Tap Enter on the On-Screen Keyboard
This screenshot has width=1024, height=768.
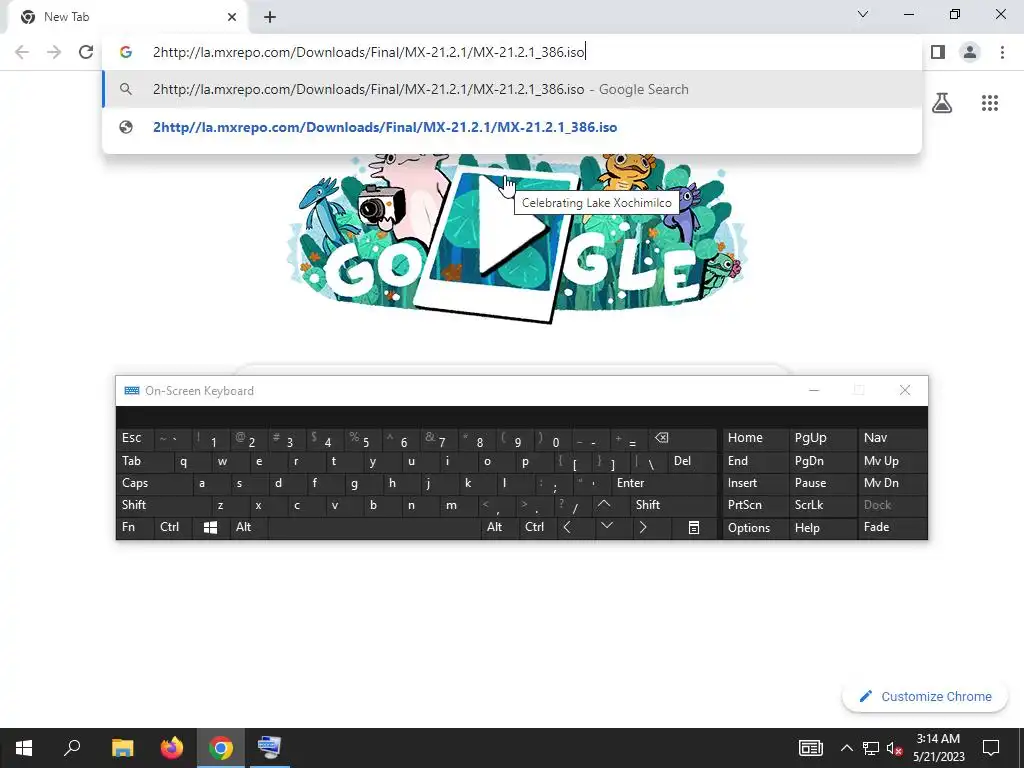tap(665, 483)
